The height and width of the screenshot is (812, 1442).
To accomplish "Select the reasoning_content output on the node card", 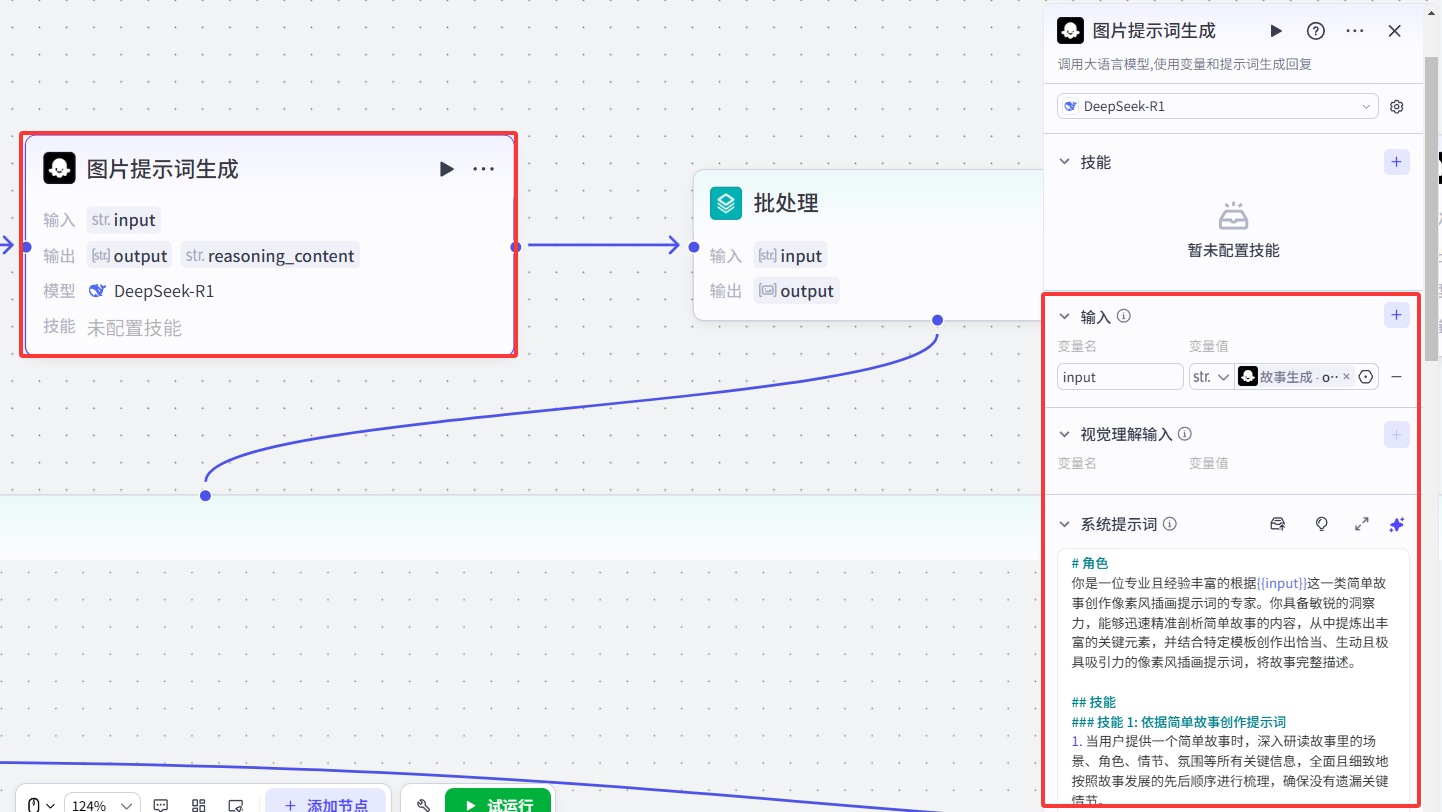I will point(270,256).
